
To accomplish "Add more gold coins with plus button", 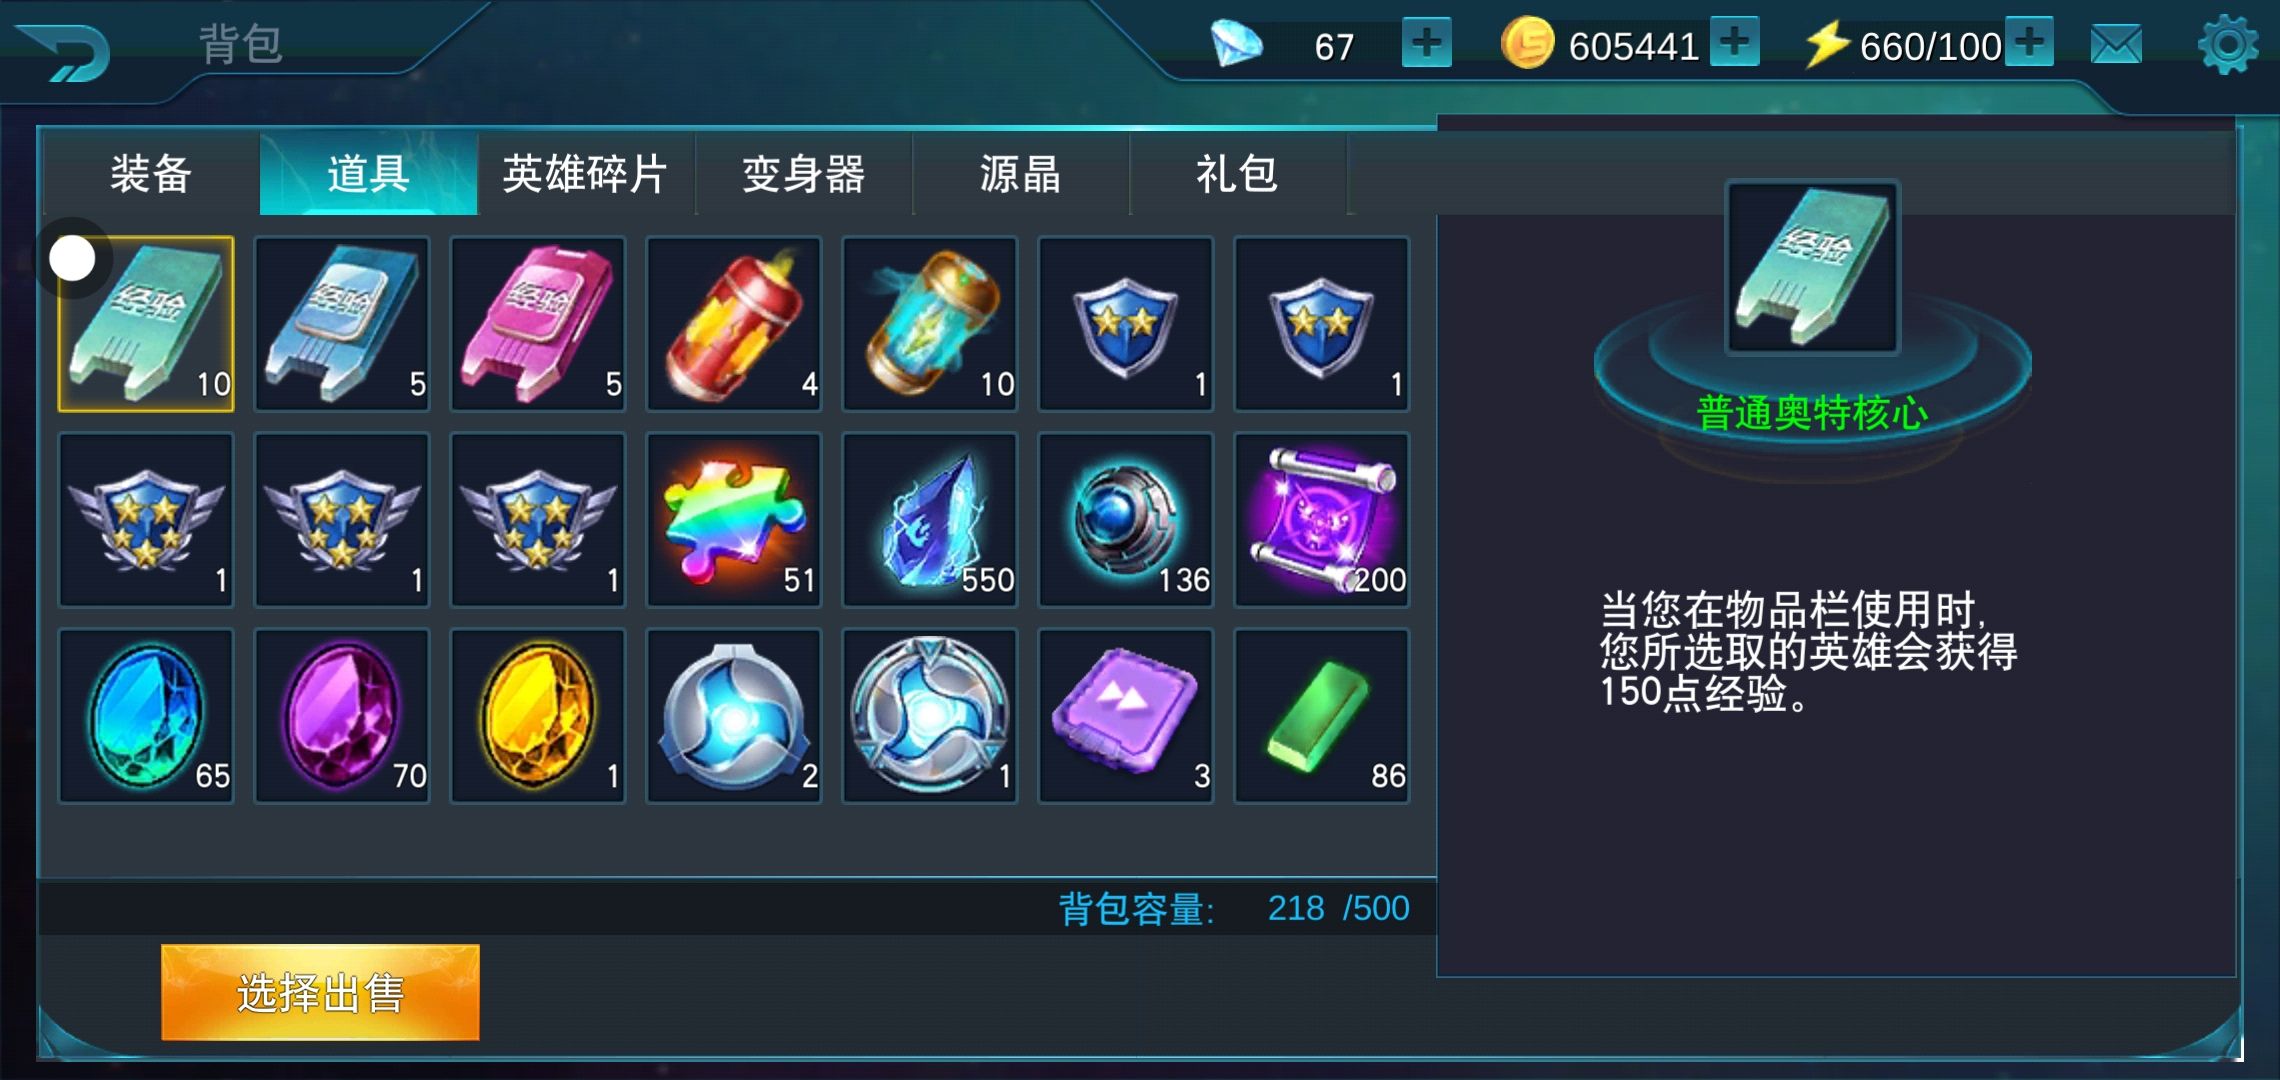I will click(1734, 42).
